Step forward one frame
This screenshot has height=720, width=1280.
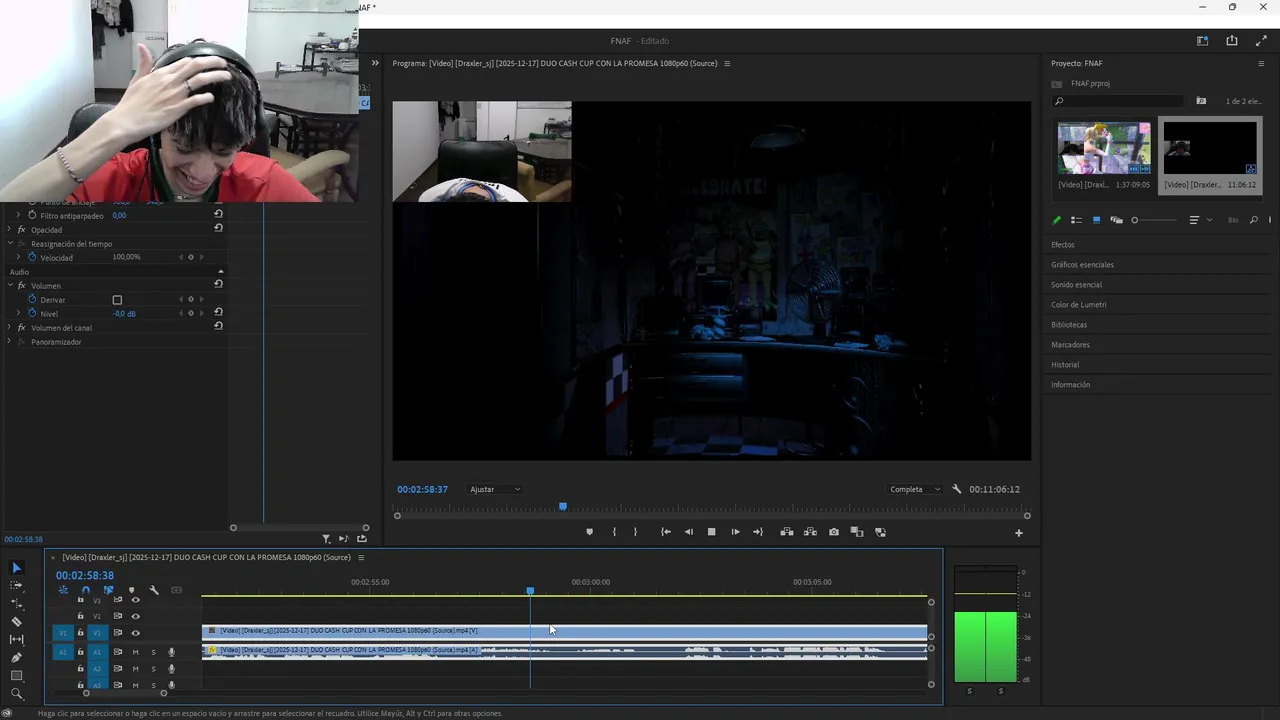735,532
